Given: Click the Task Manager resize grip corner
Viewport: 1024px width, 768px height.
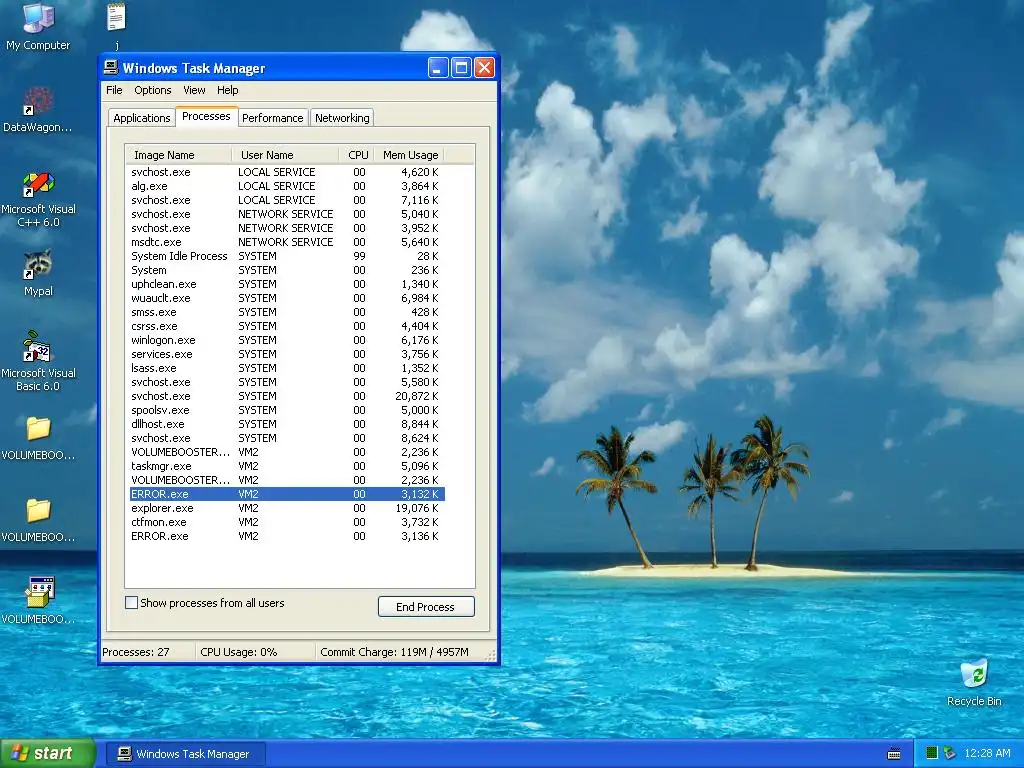Looking at the screenshot, I should (x=491, y=656).
